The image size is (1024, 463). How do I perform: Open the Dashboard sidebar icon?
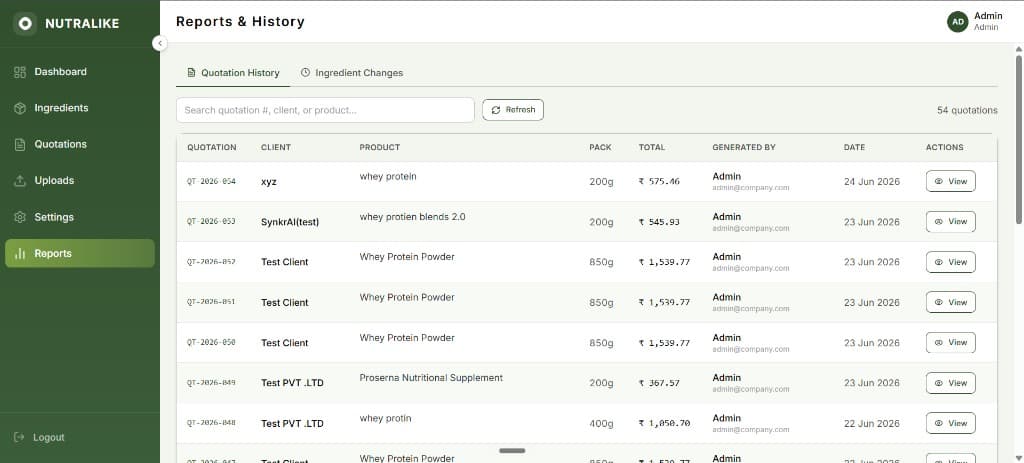click(x=20, y=72)
